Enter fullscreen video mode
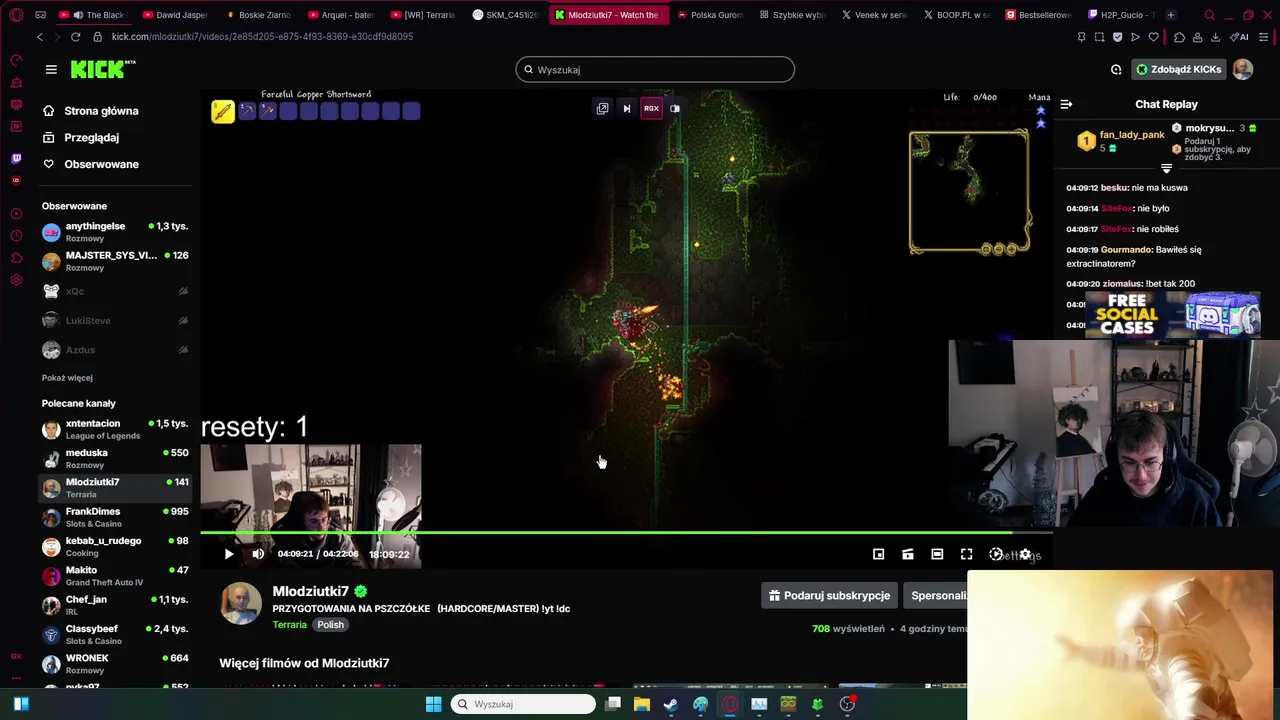1280x720 pixels. [x=966, y=554]
